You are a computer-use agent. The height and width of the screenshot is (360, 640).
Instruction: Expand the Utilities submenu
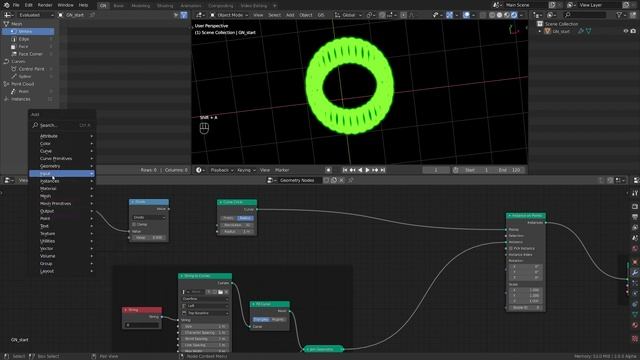pyautogui.click(x=62, y=241)
